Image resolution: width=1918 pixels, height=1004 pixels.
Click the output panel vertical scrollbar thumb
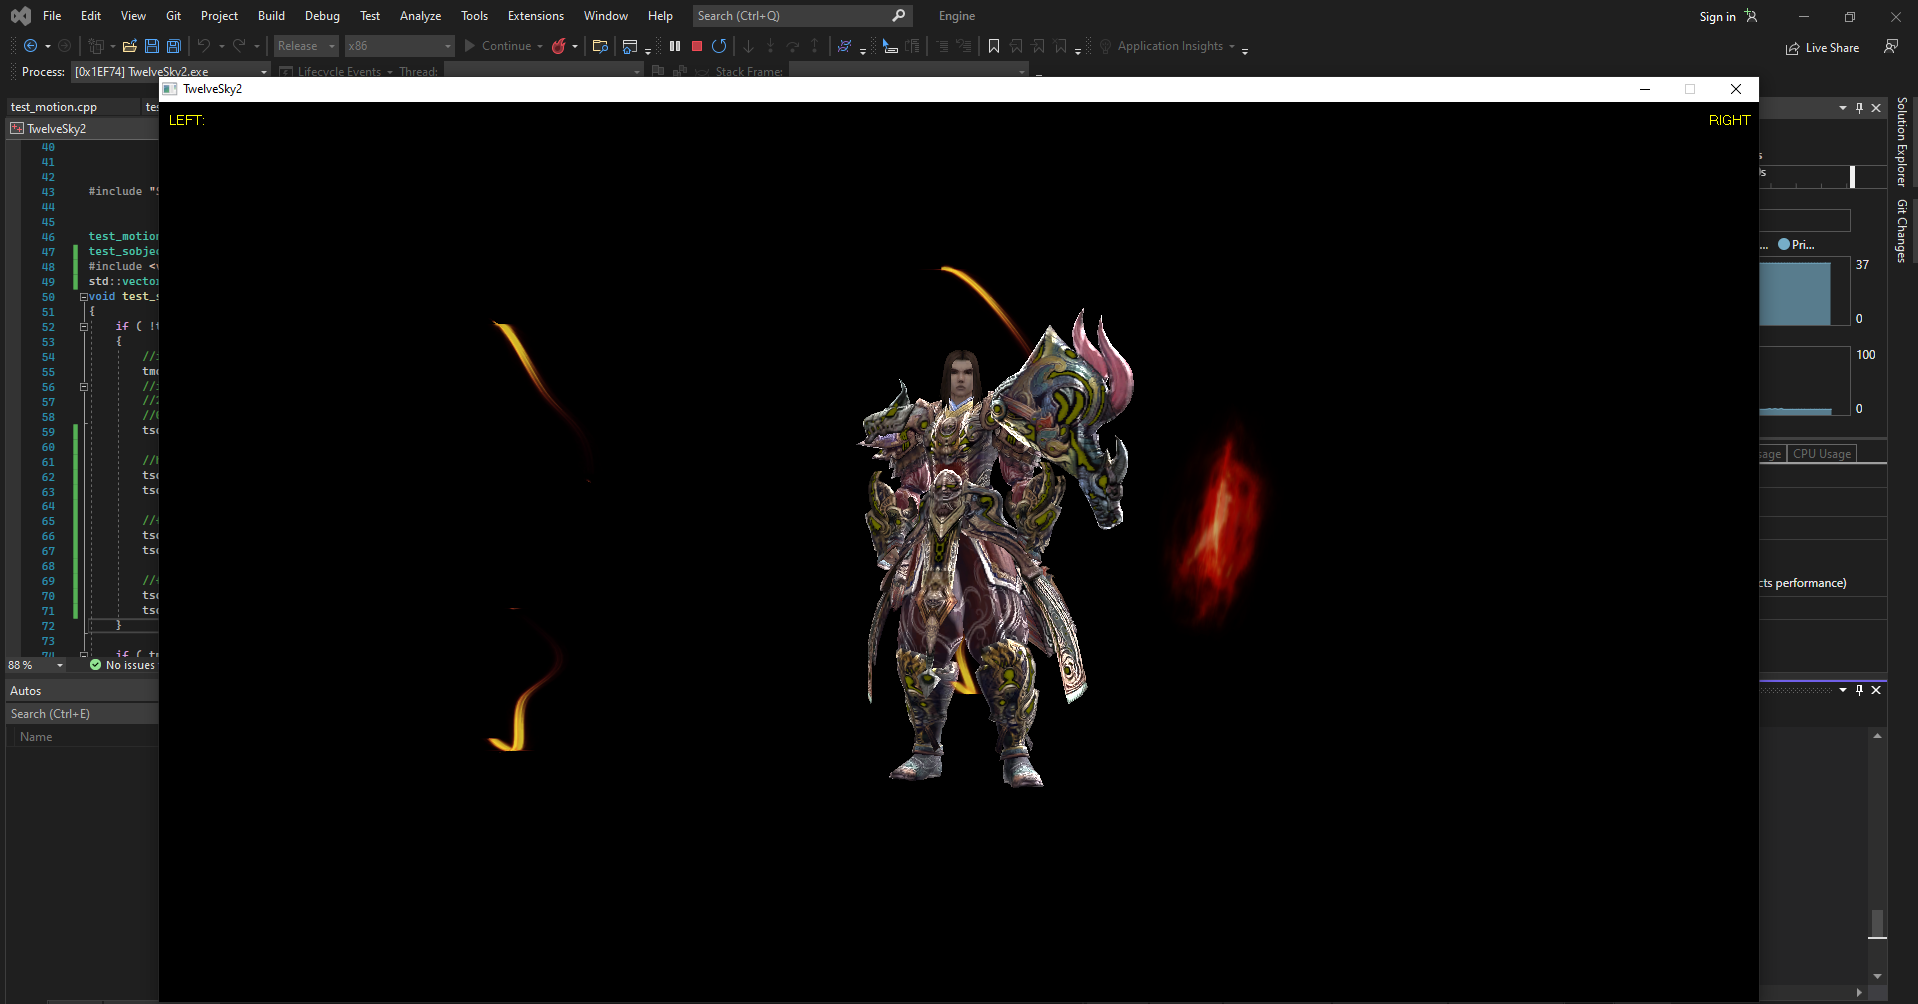pos(1877,924)
